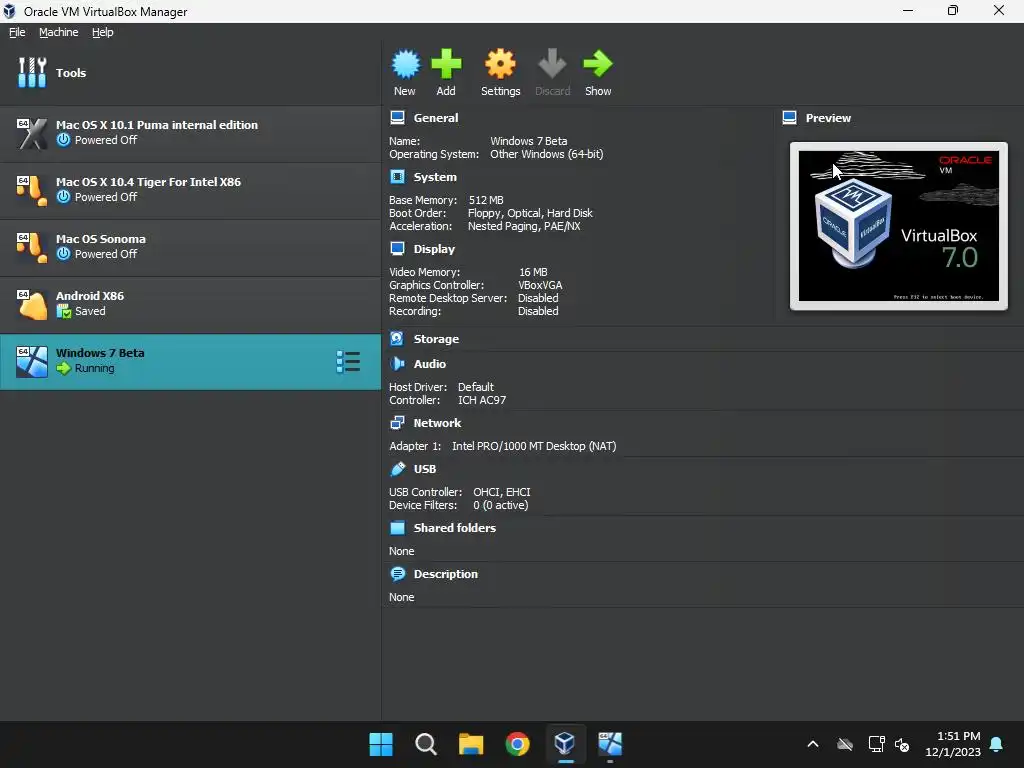1024x768 pixels.
Task: Click the Preview section monitor icon
Action: [790, 118]
